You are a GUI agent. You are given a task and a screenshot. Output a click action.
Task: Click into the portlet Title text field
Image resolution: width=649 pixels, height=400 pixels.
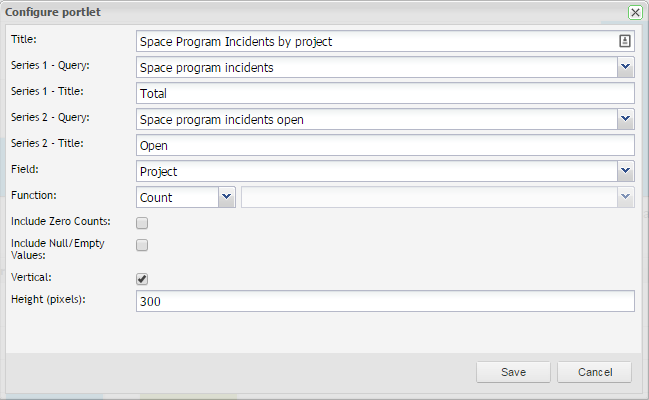click(375, 41)
